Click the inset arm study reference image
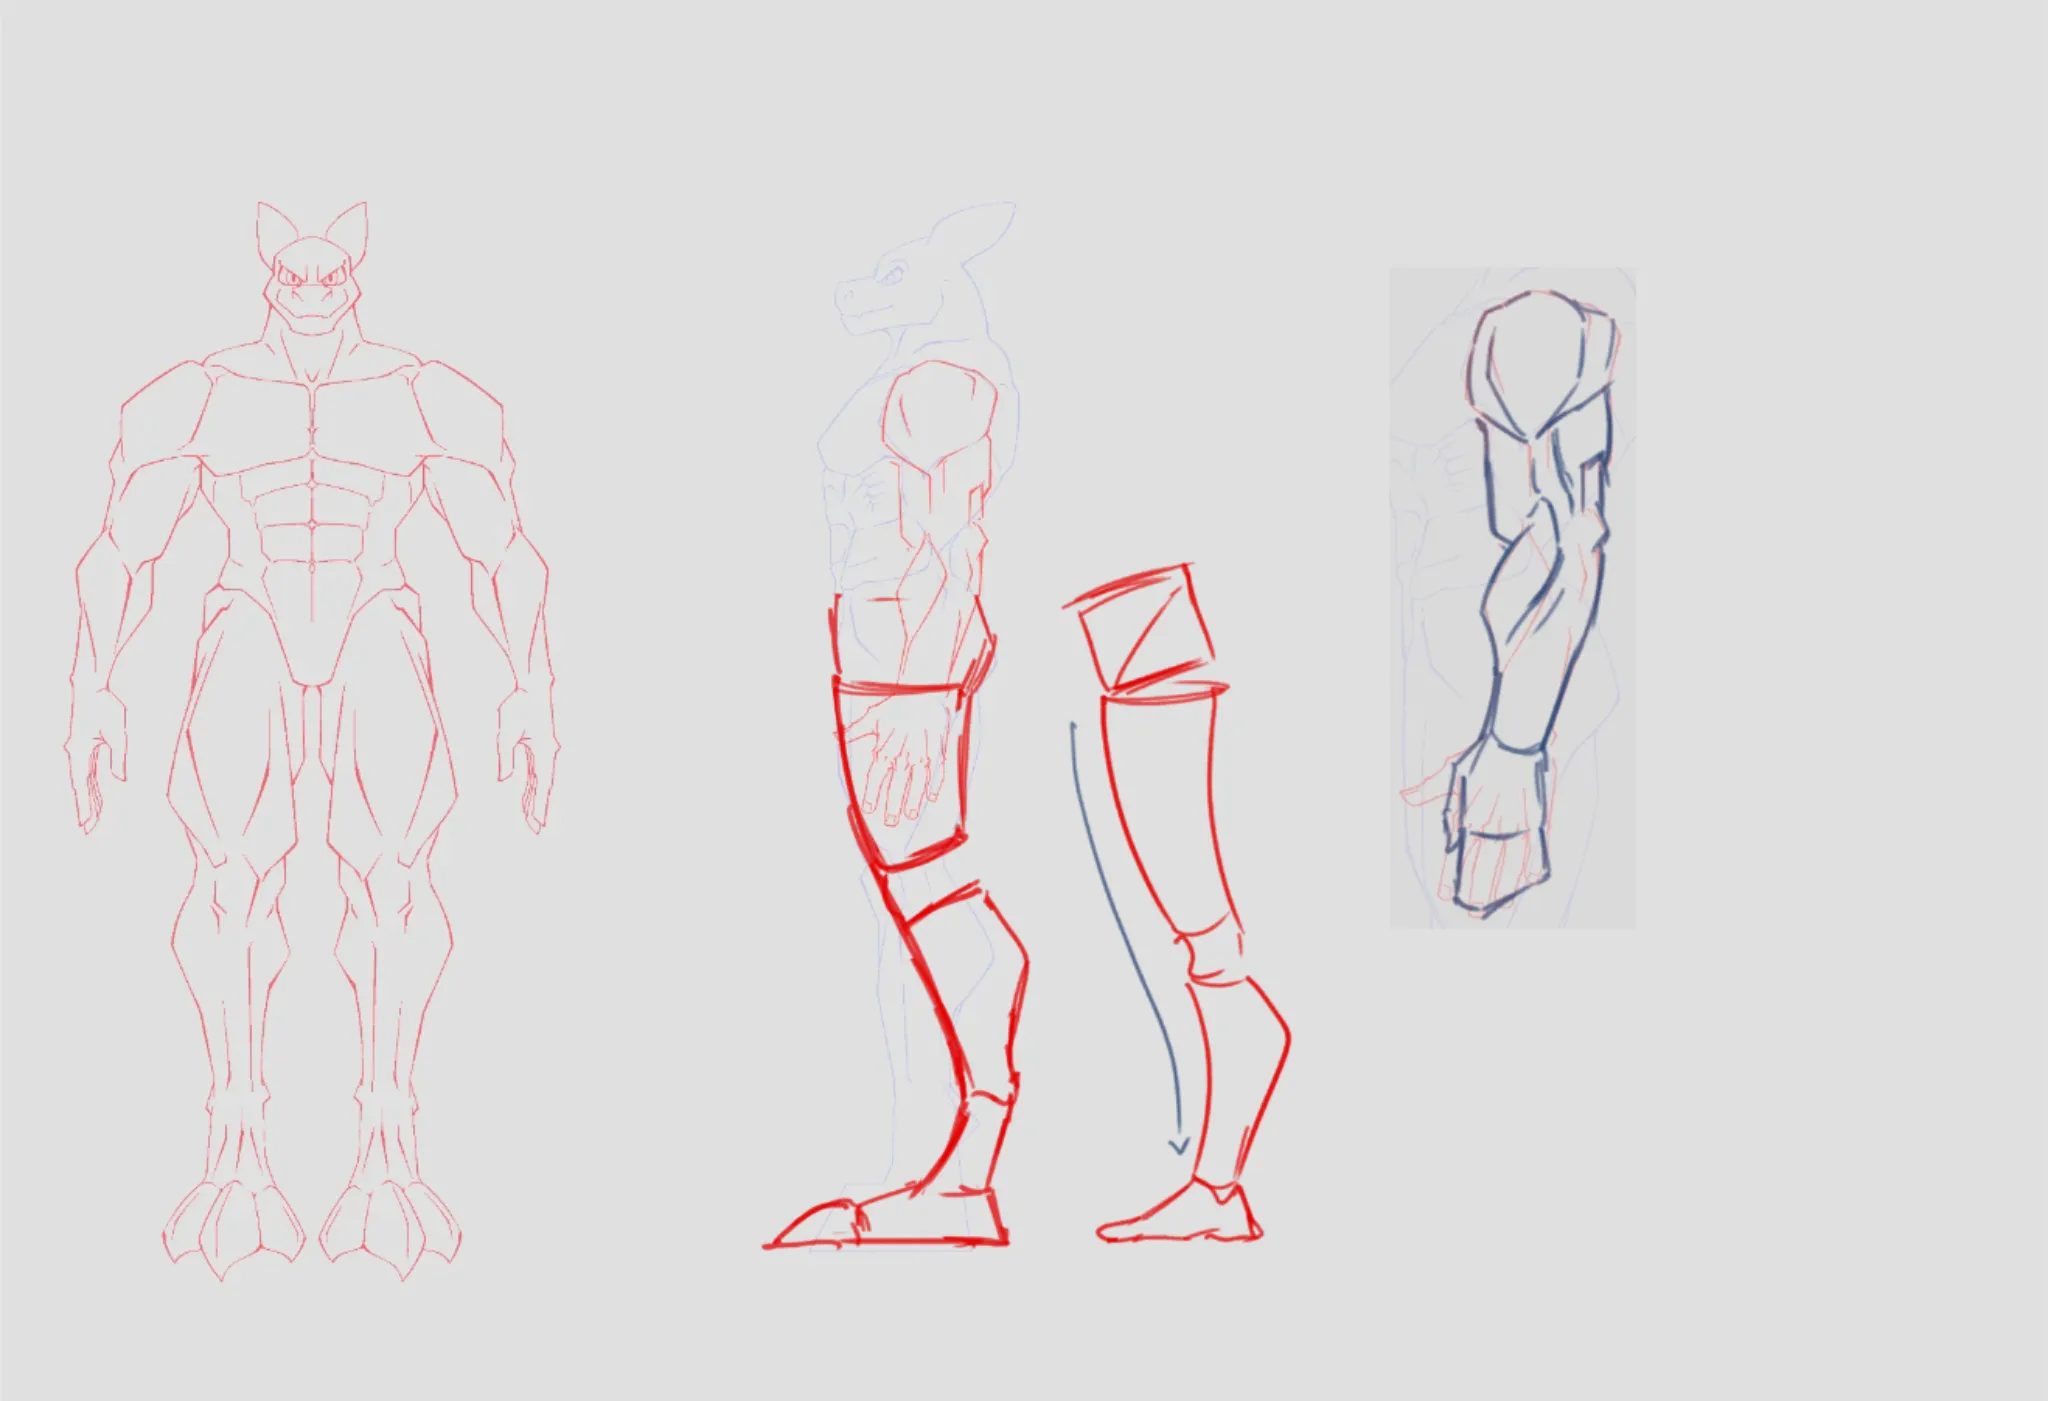Screen dimensions: 2048x1401 [x=1512, y=597]
